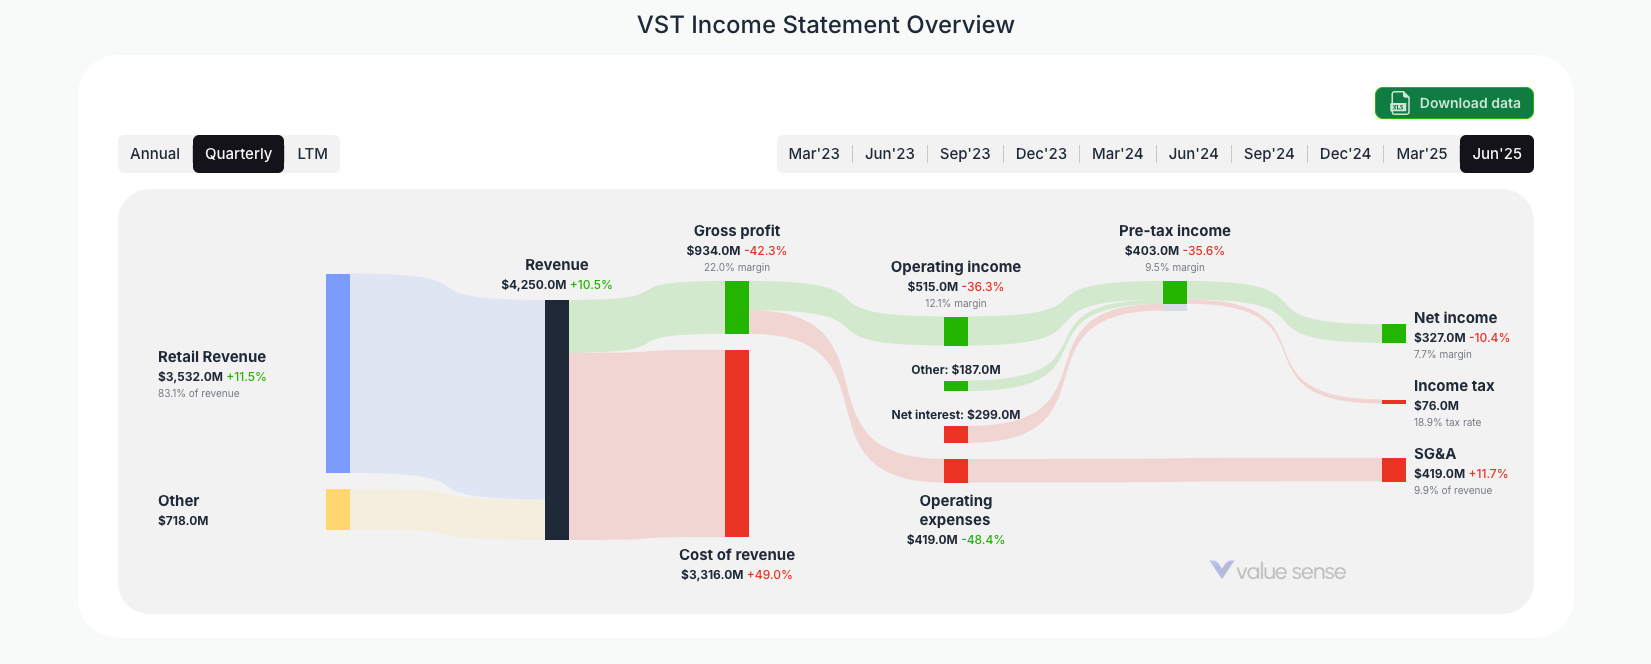Image resolution: width=1651 pixels, height=664 pixels.
Task: Open the Mar'23 quarter
Action: point(814,153)
